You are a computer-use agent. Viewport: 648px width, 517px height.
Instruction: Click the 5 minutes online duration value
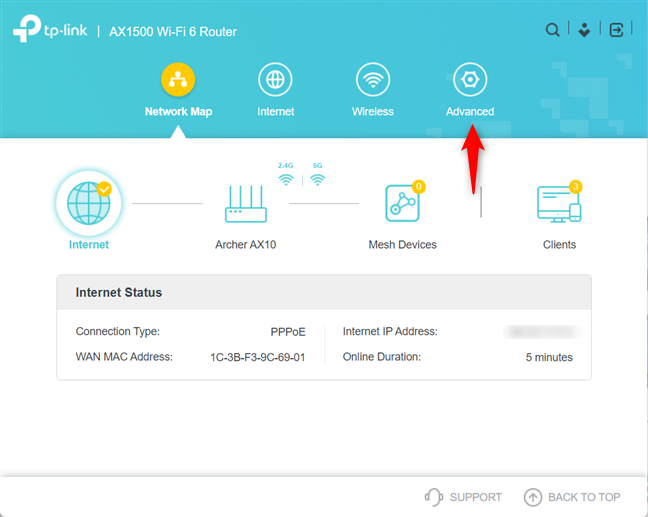point(549,357)
